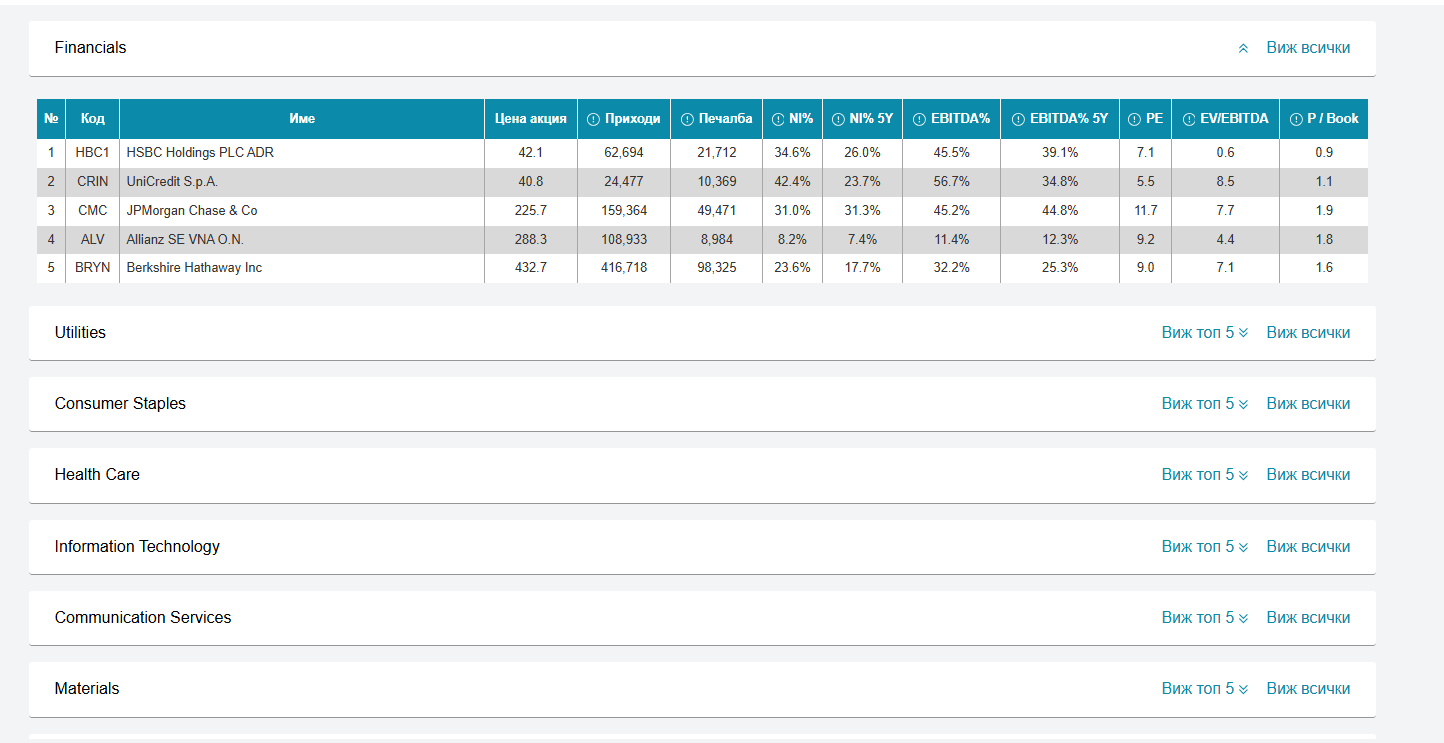Click info icon beside EBITDA% header
Viewport: 1444px width, 743px height.
(919, 119)
